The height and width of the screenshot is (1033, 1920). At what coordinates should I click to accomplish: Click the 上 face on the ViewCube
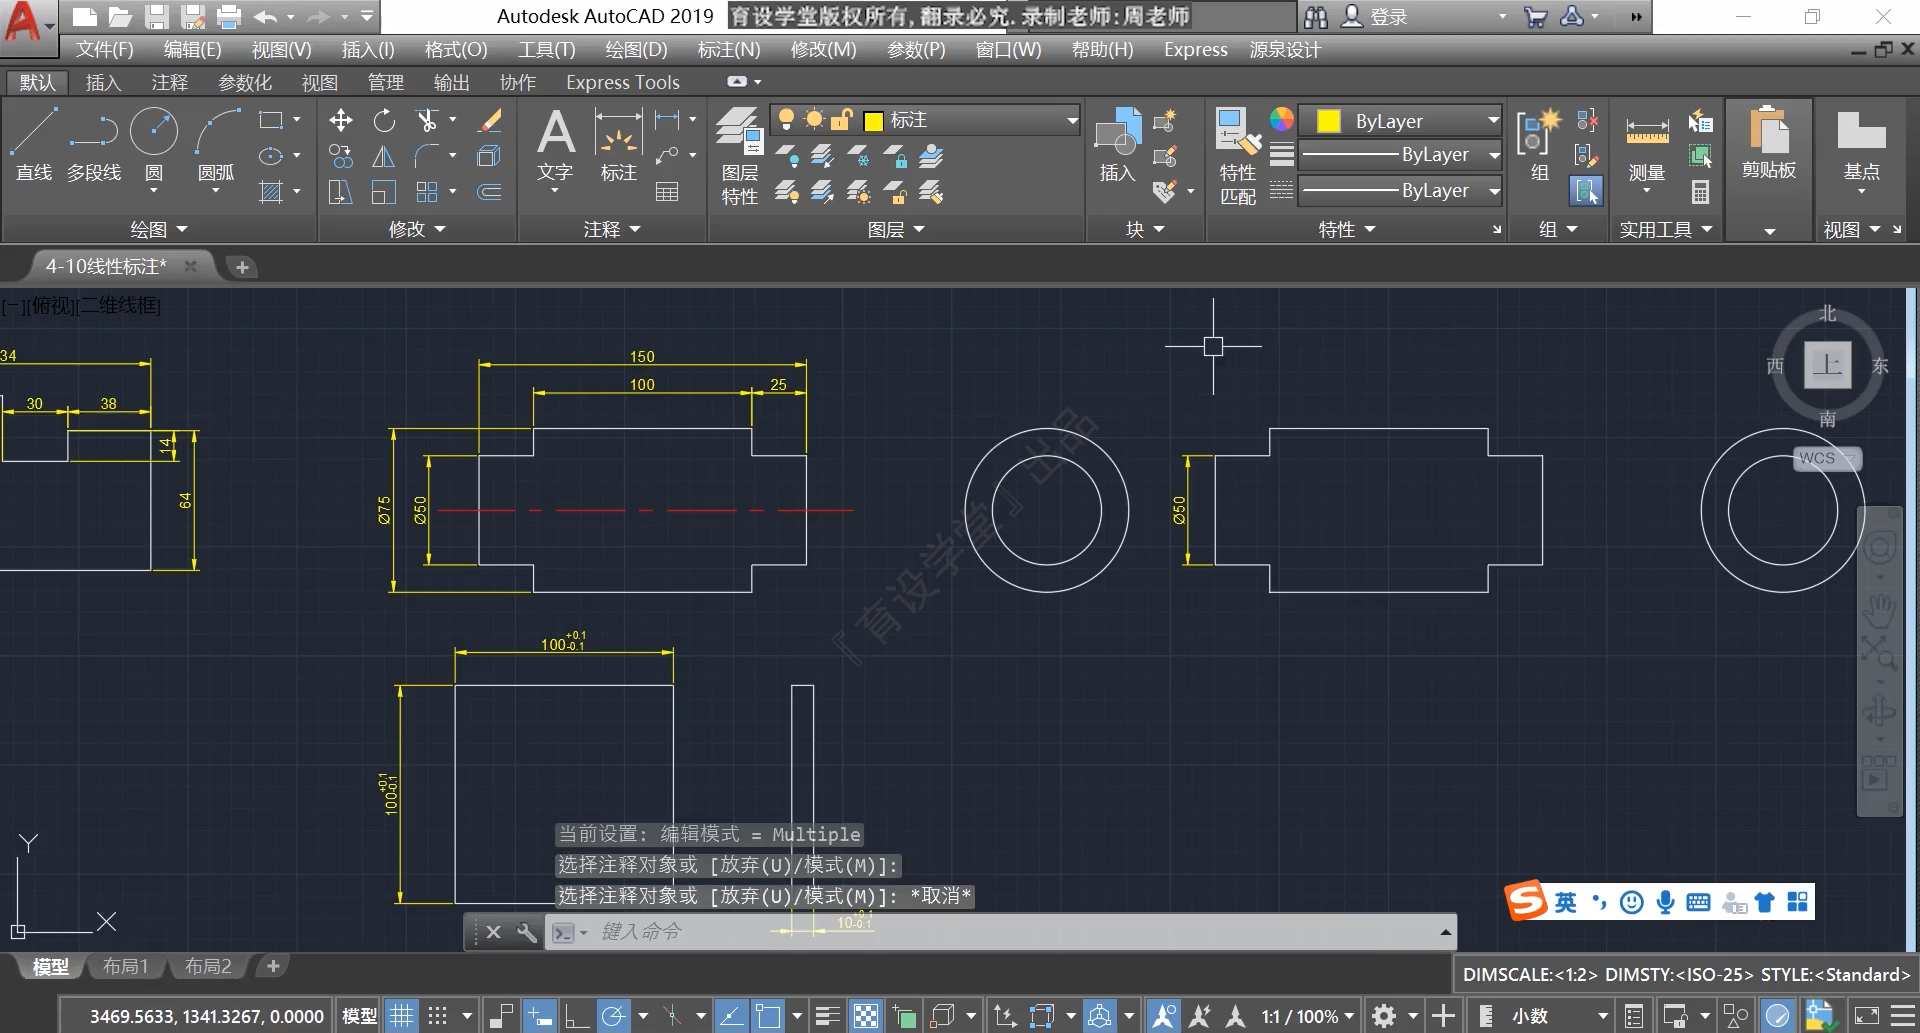(1827, 365)
